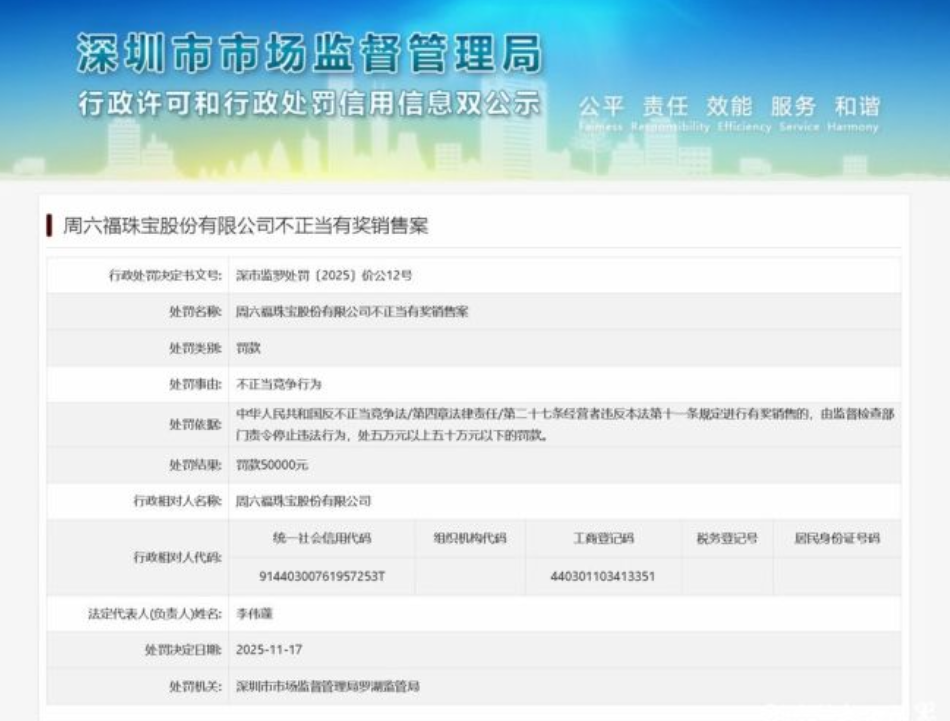
Task: Click the 统一社会信用代码 column header
Action: [x=322, y=538]
